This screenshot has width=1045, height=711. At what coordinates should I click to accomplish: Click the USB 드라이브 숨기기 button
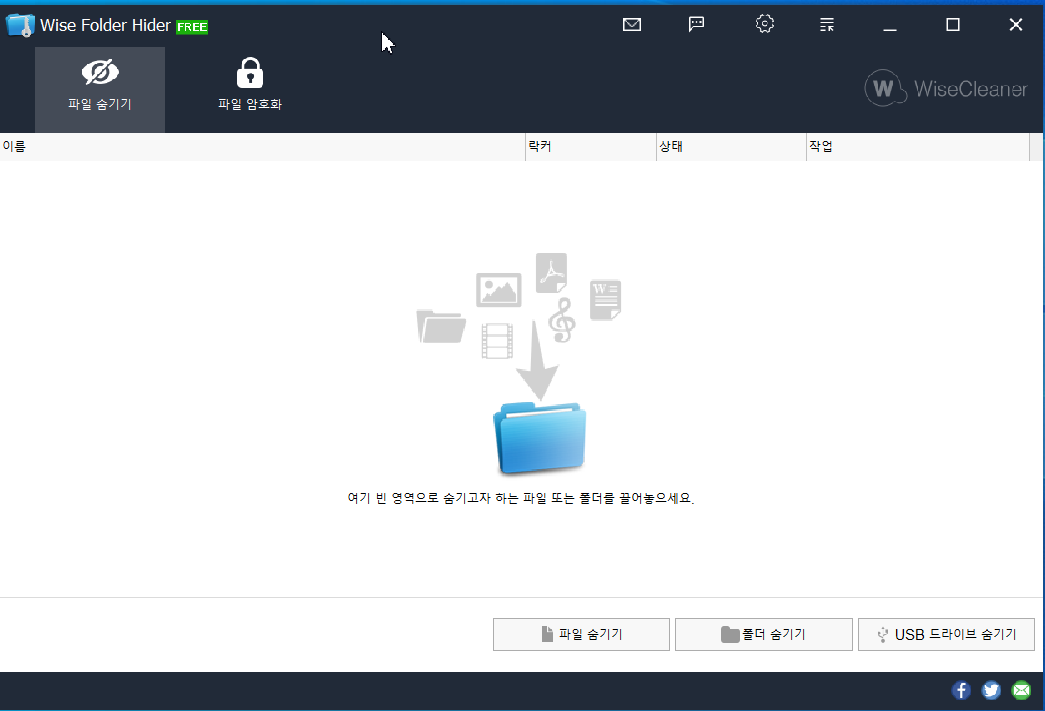coord(946,634)
